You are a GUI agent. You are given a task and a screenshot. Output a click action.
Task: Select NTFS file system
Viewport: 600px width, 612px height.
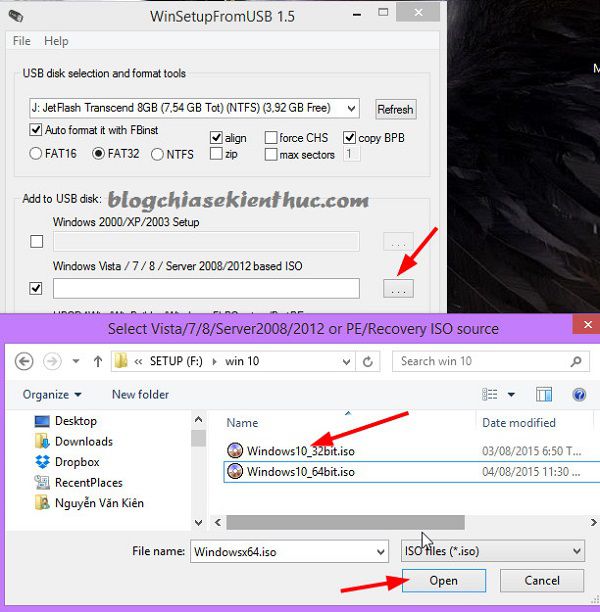click(157, 154)
